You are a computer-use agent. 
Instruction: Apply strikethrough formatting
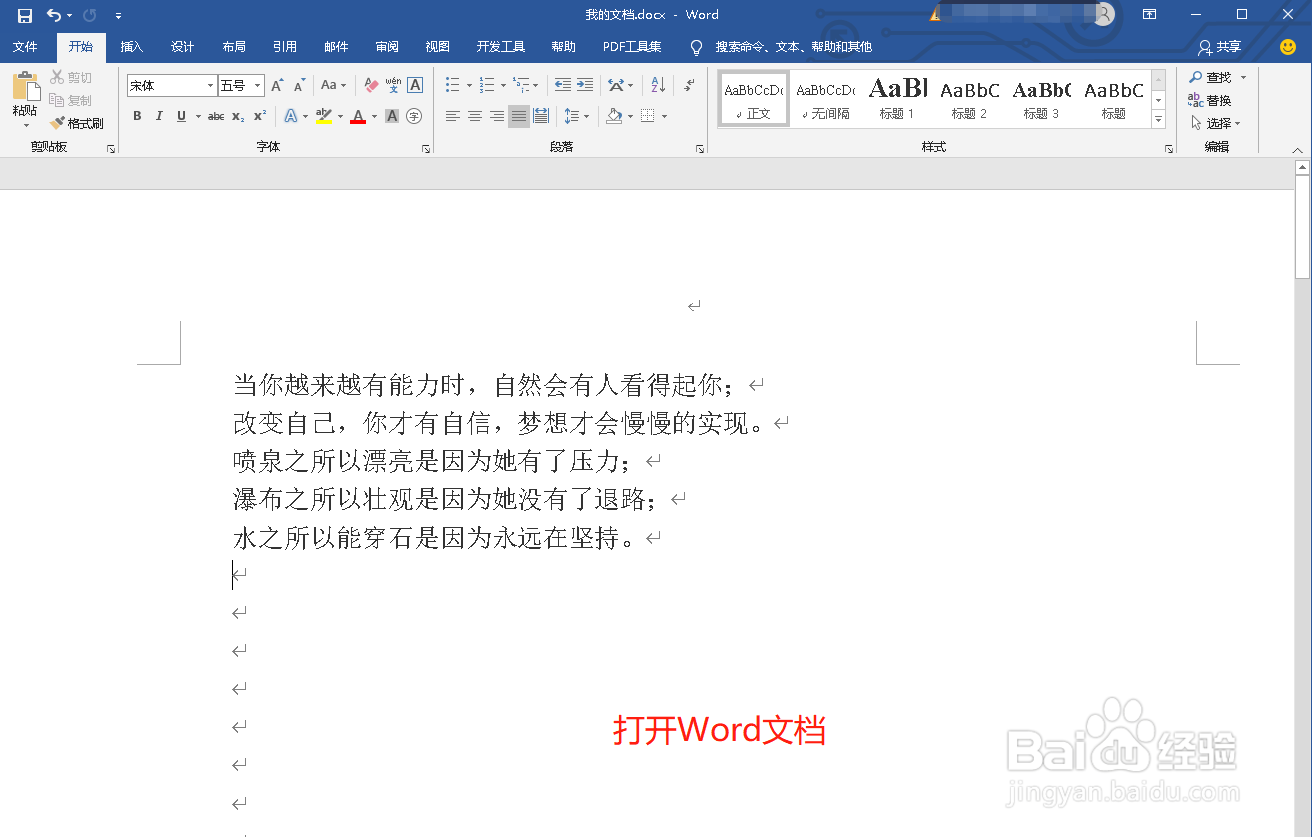pyautogui.click(x=215, y=116)
